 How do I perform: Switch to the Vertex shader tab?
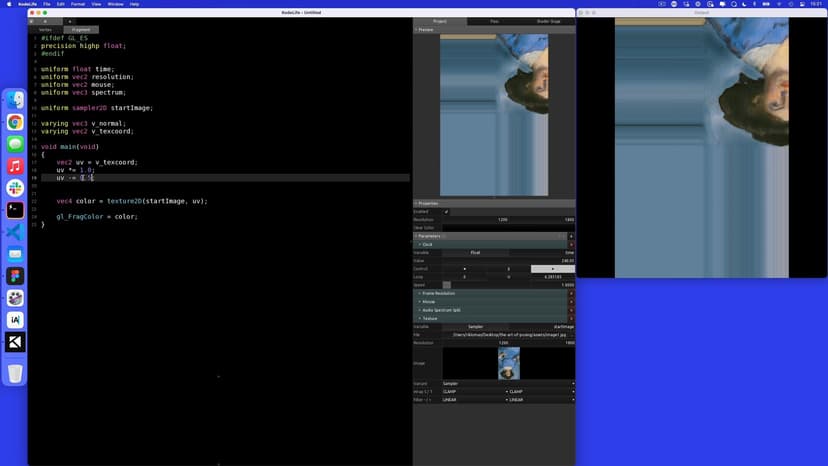45,29
